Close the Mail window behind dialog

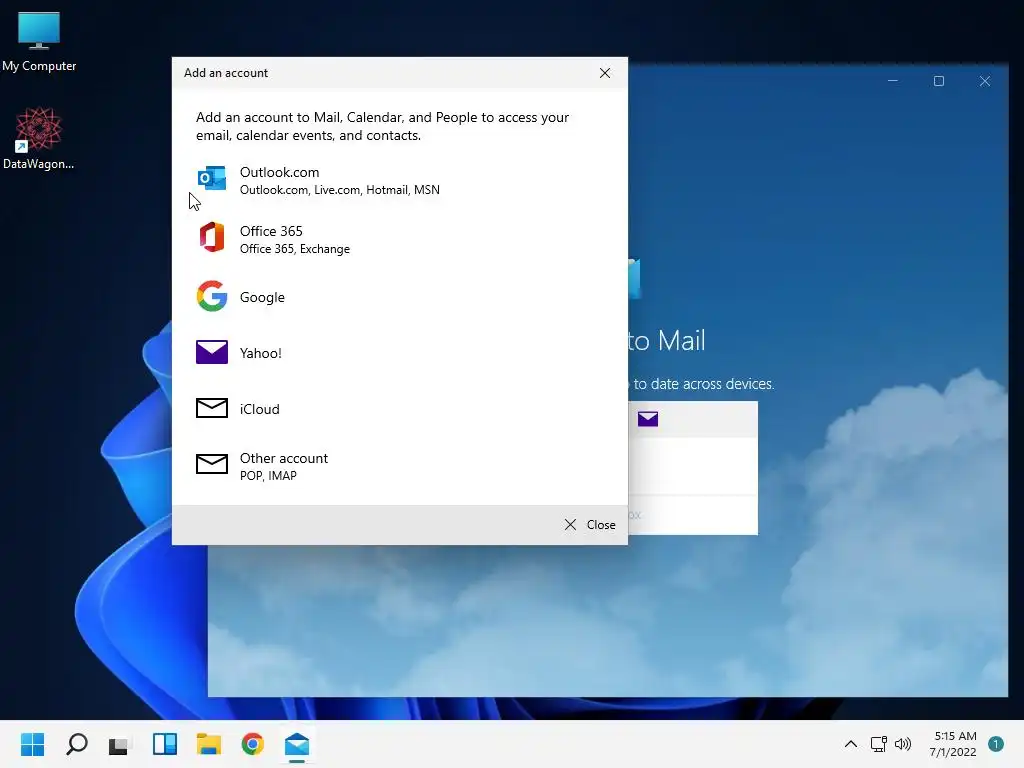coord(985,81)
